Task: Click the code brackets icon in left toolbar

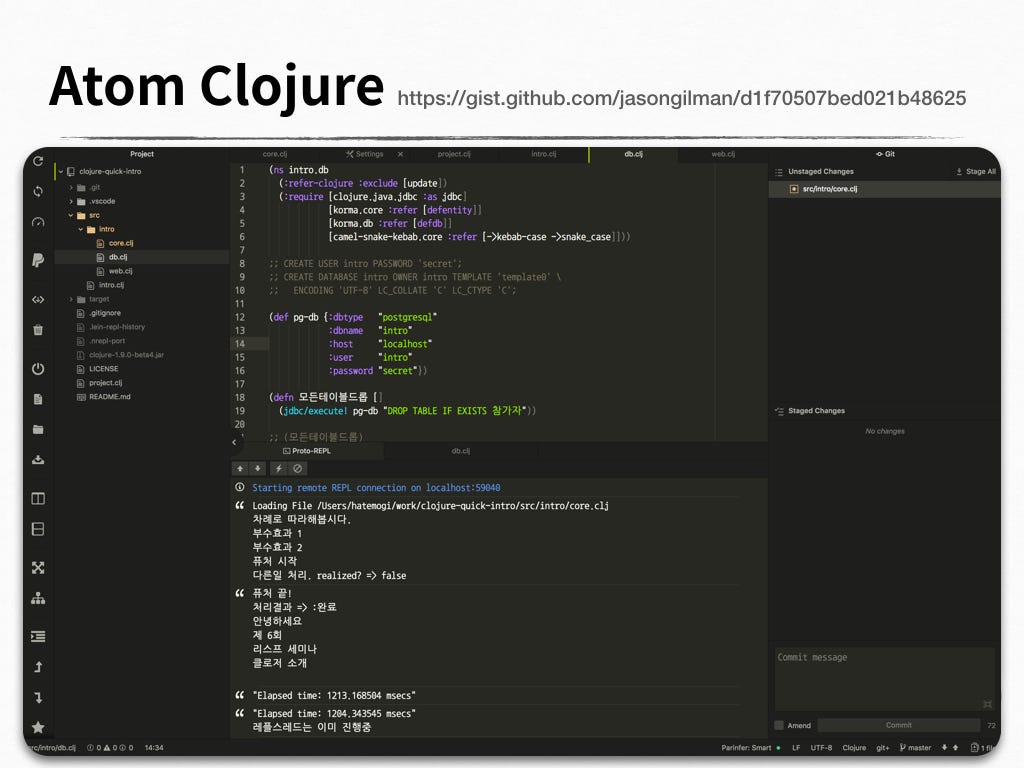Action: tap(38, 299)
